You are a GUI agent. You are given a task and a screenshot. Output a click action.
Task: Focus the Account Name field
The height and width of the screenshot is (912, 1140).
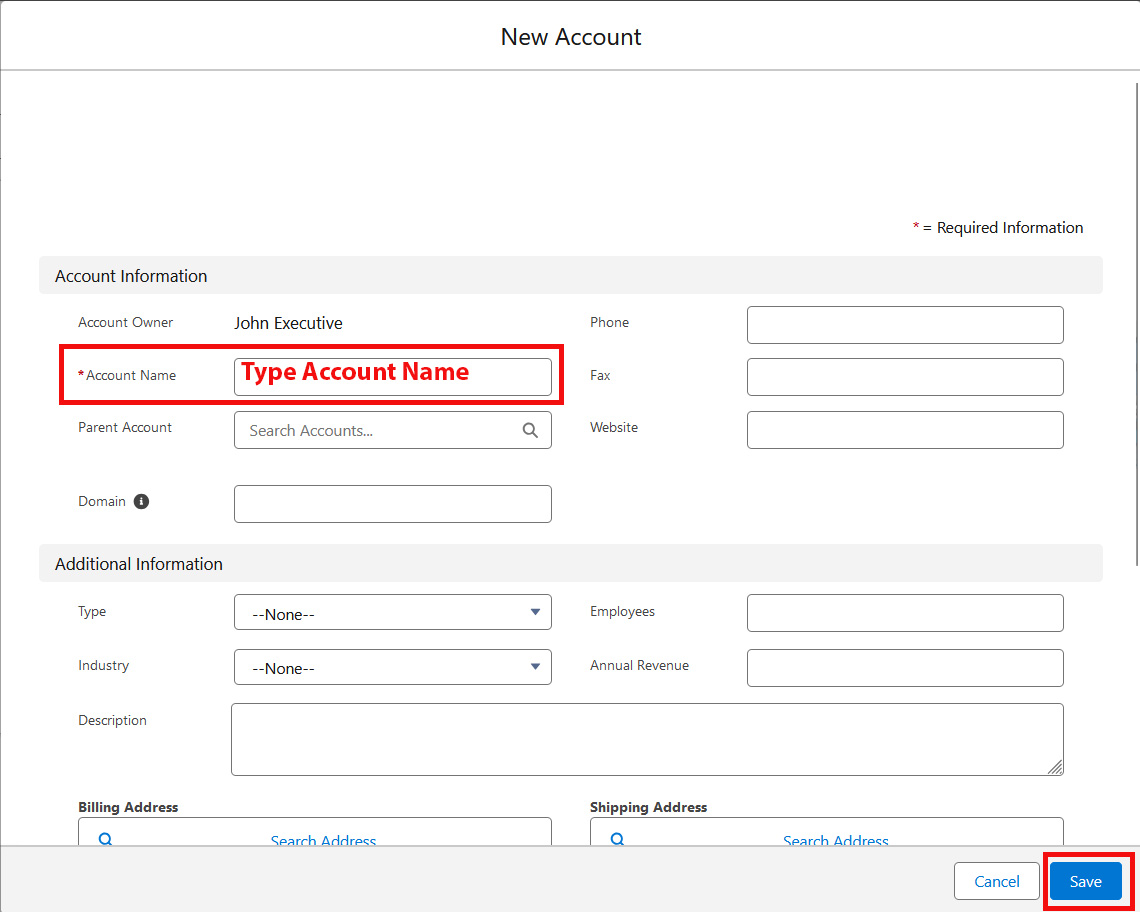(392, 376)
